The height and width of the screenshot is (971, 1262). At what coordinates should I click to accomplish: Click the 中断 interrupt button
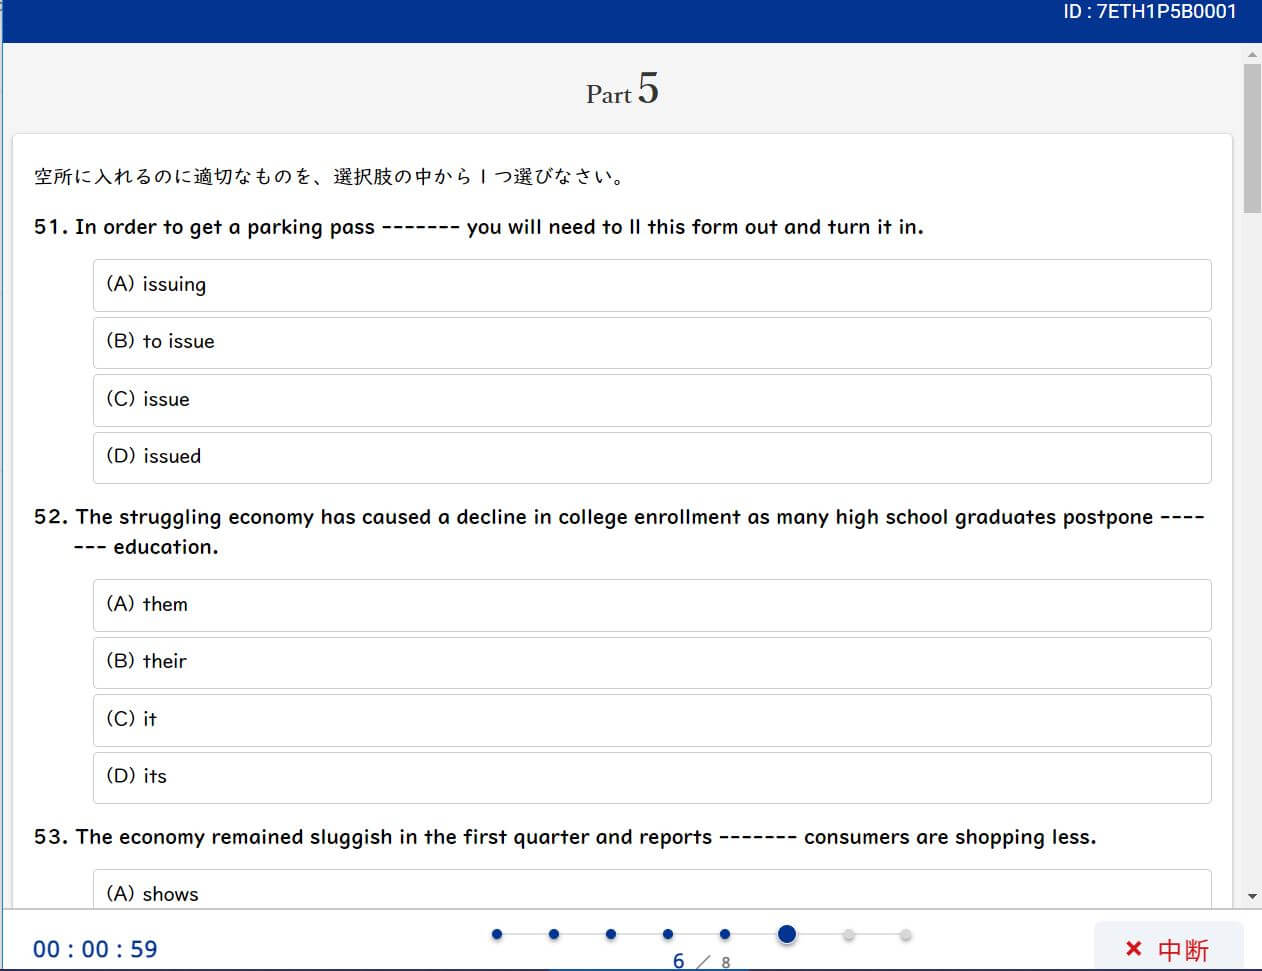(1168, 948)
